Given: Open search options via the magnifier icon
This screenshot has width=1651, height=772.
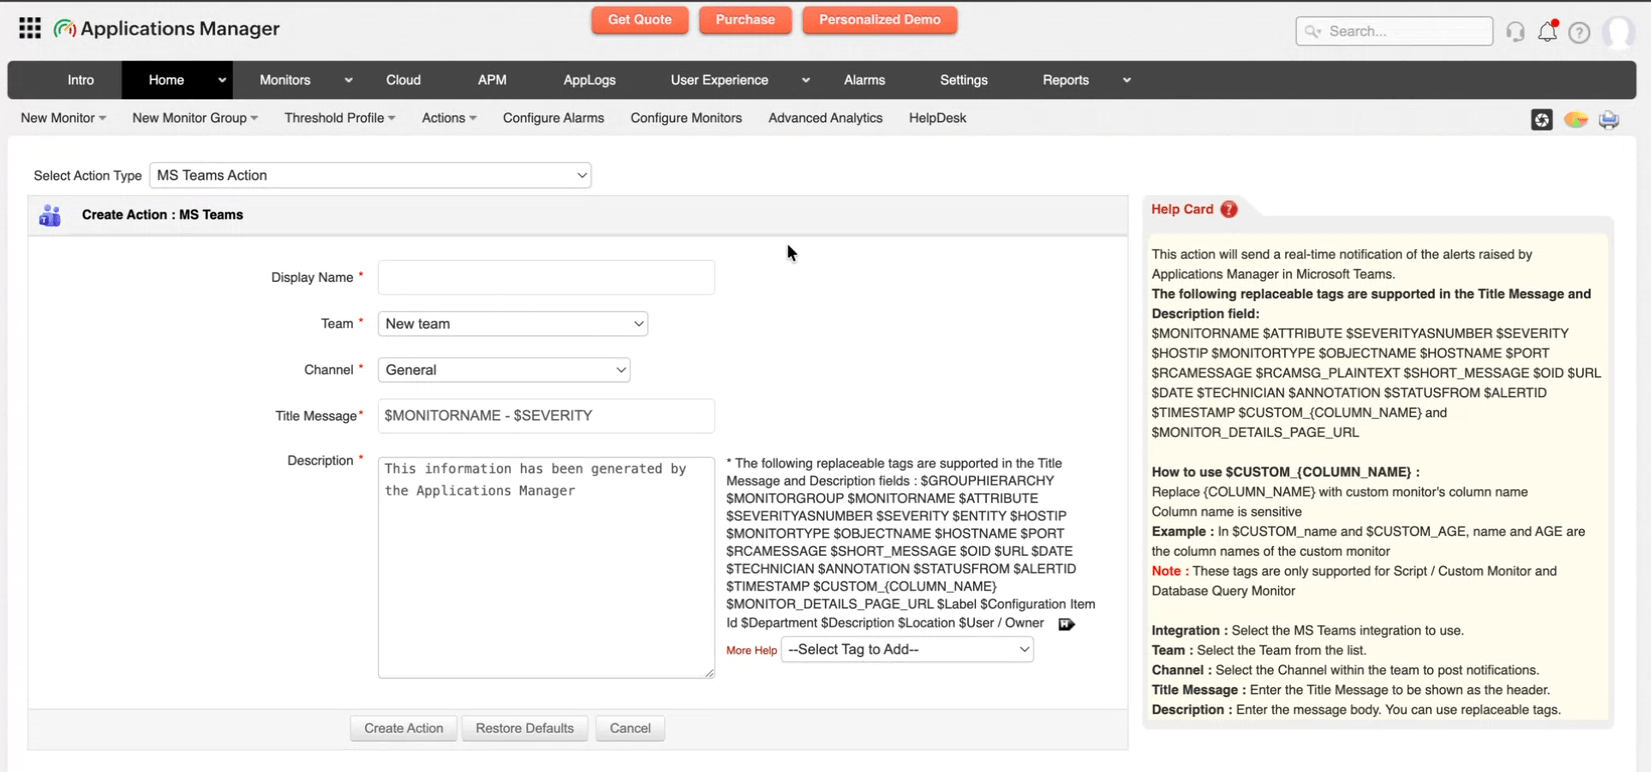Looking at the screenshot, I should tap(1313, 31).
